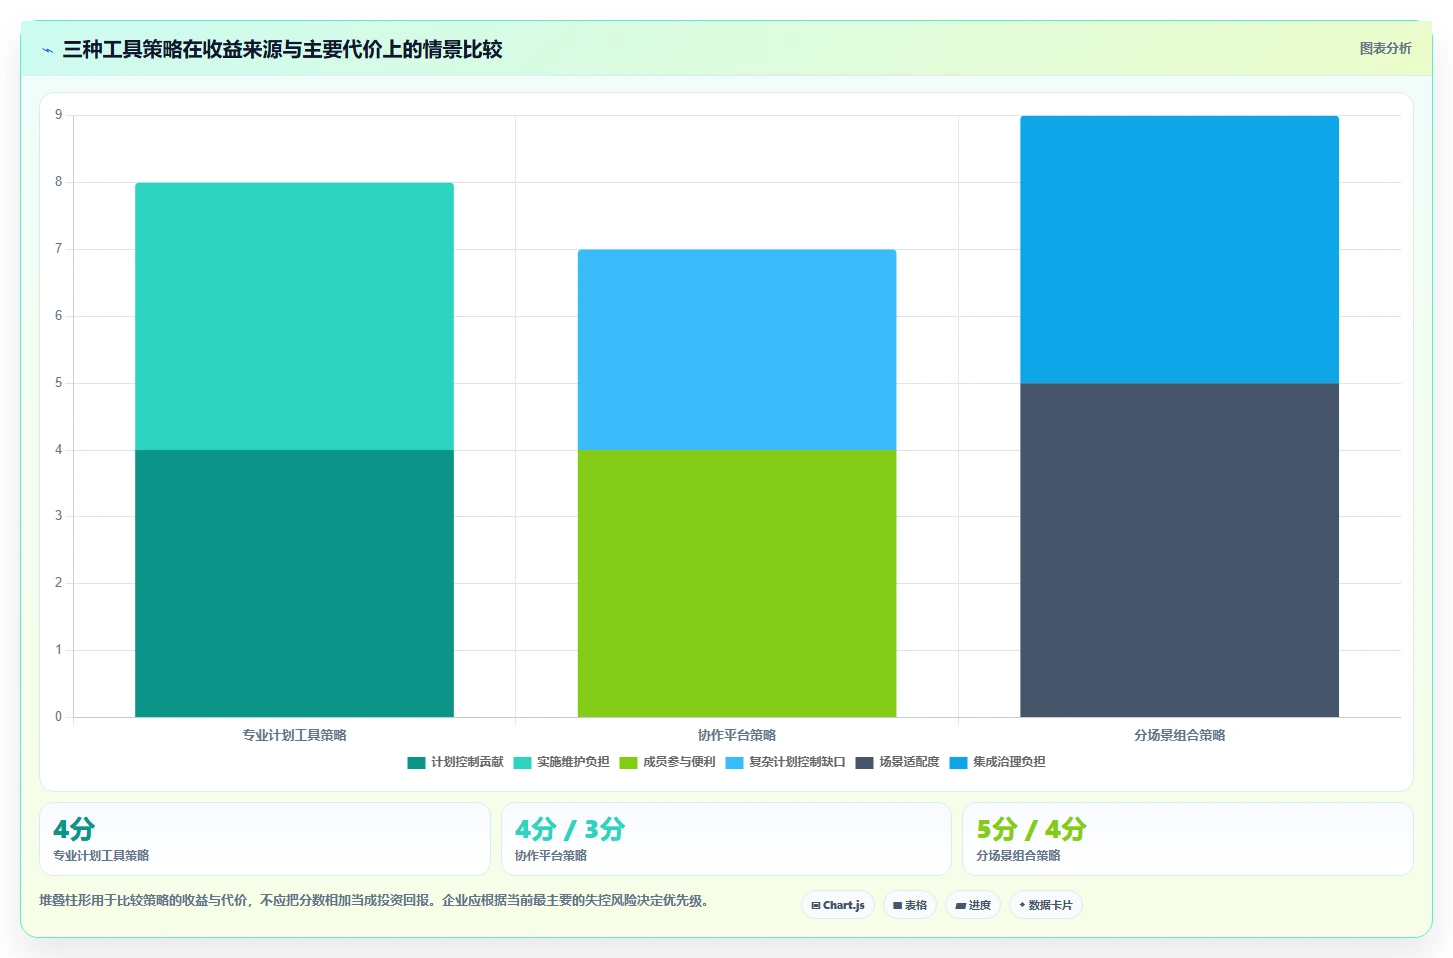Click the 5分 / 4分 score value
Image resolution: width=1453 pixels, height=958 pixels.
pyautogui.click(x=1031, y=829)
